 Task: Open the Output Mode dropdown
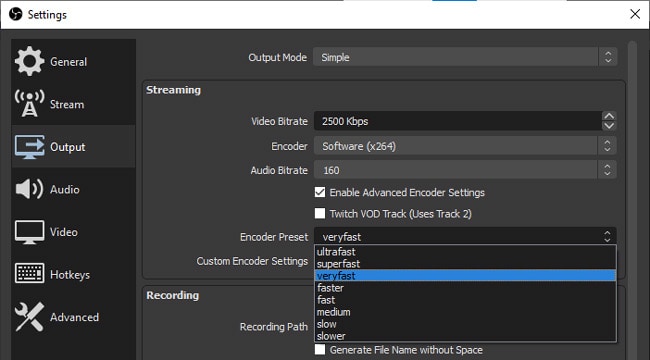pyautogui.click(x=465, y=57)
